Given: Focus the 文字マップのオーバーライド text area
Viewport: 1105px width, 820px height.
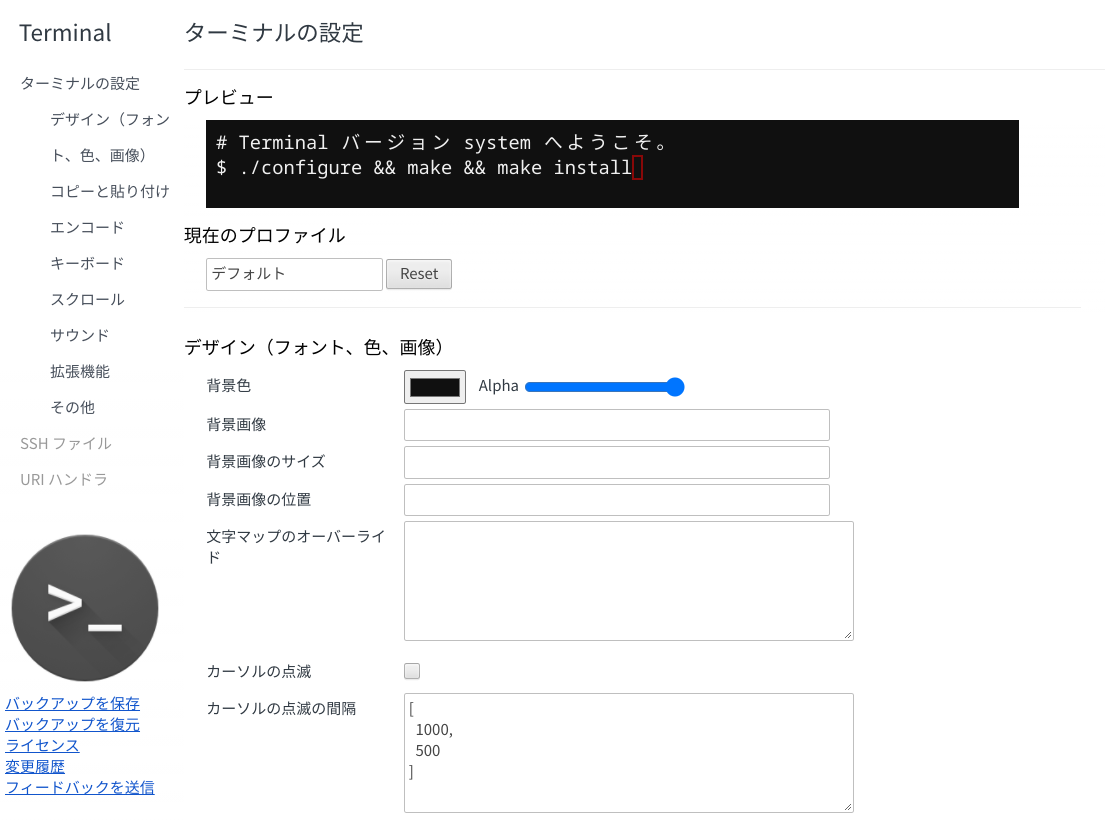Looking at the screenshot, I should coord(629,580).
